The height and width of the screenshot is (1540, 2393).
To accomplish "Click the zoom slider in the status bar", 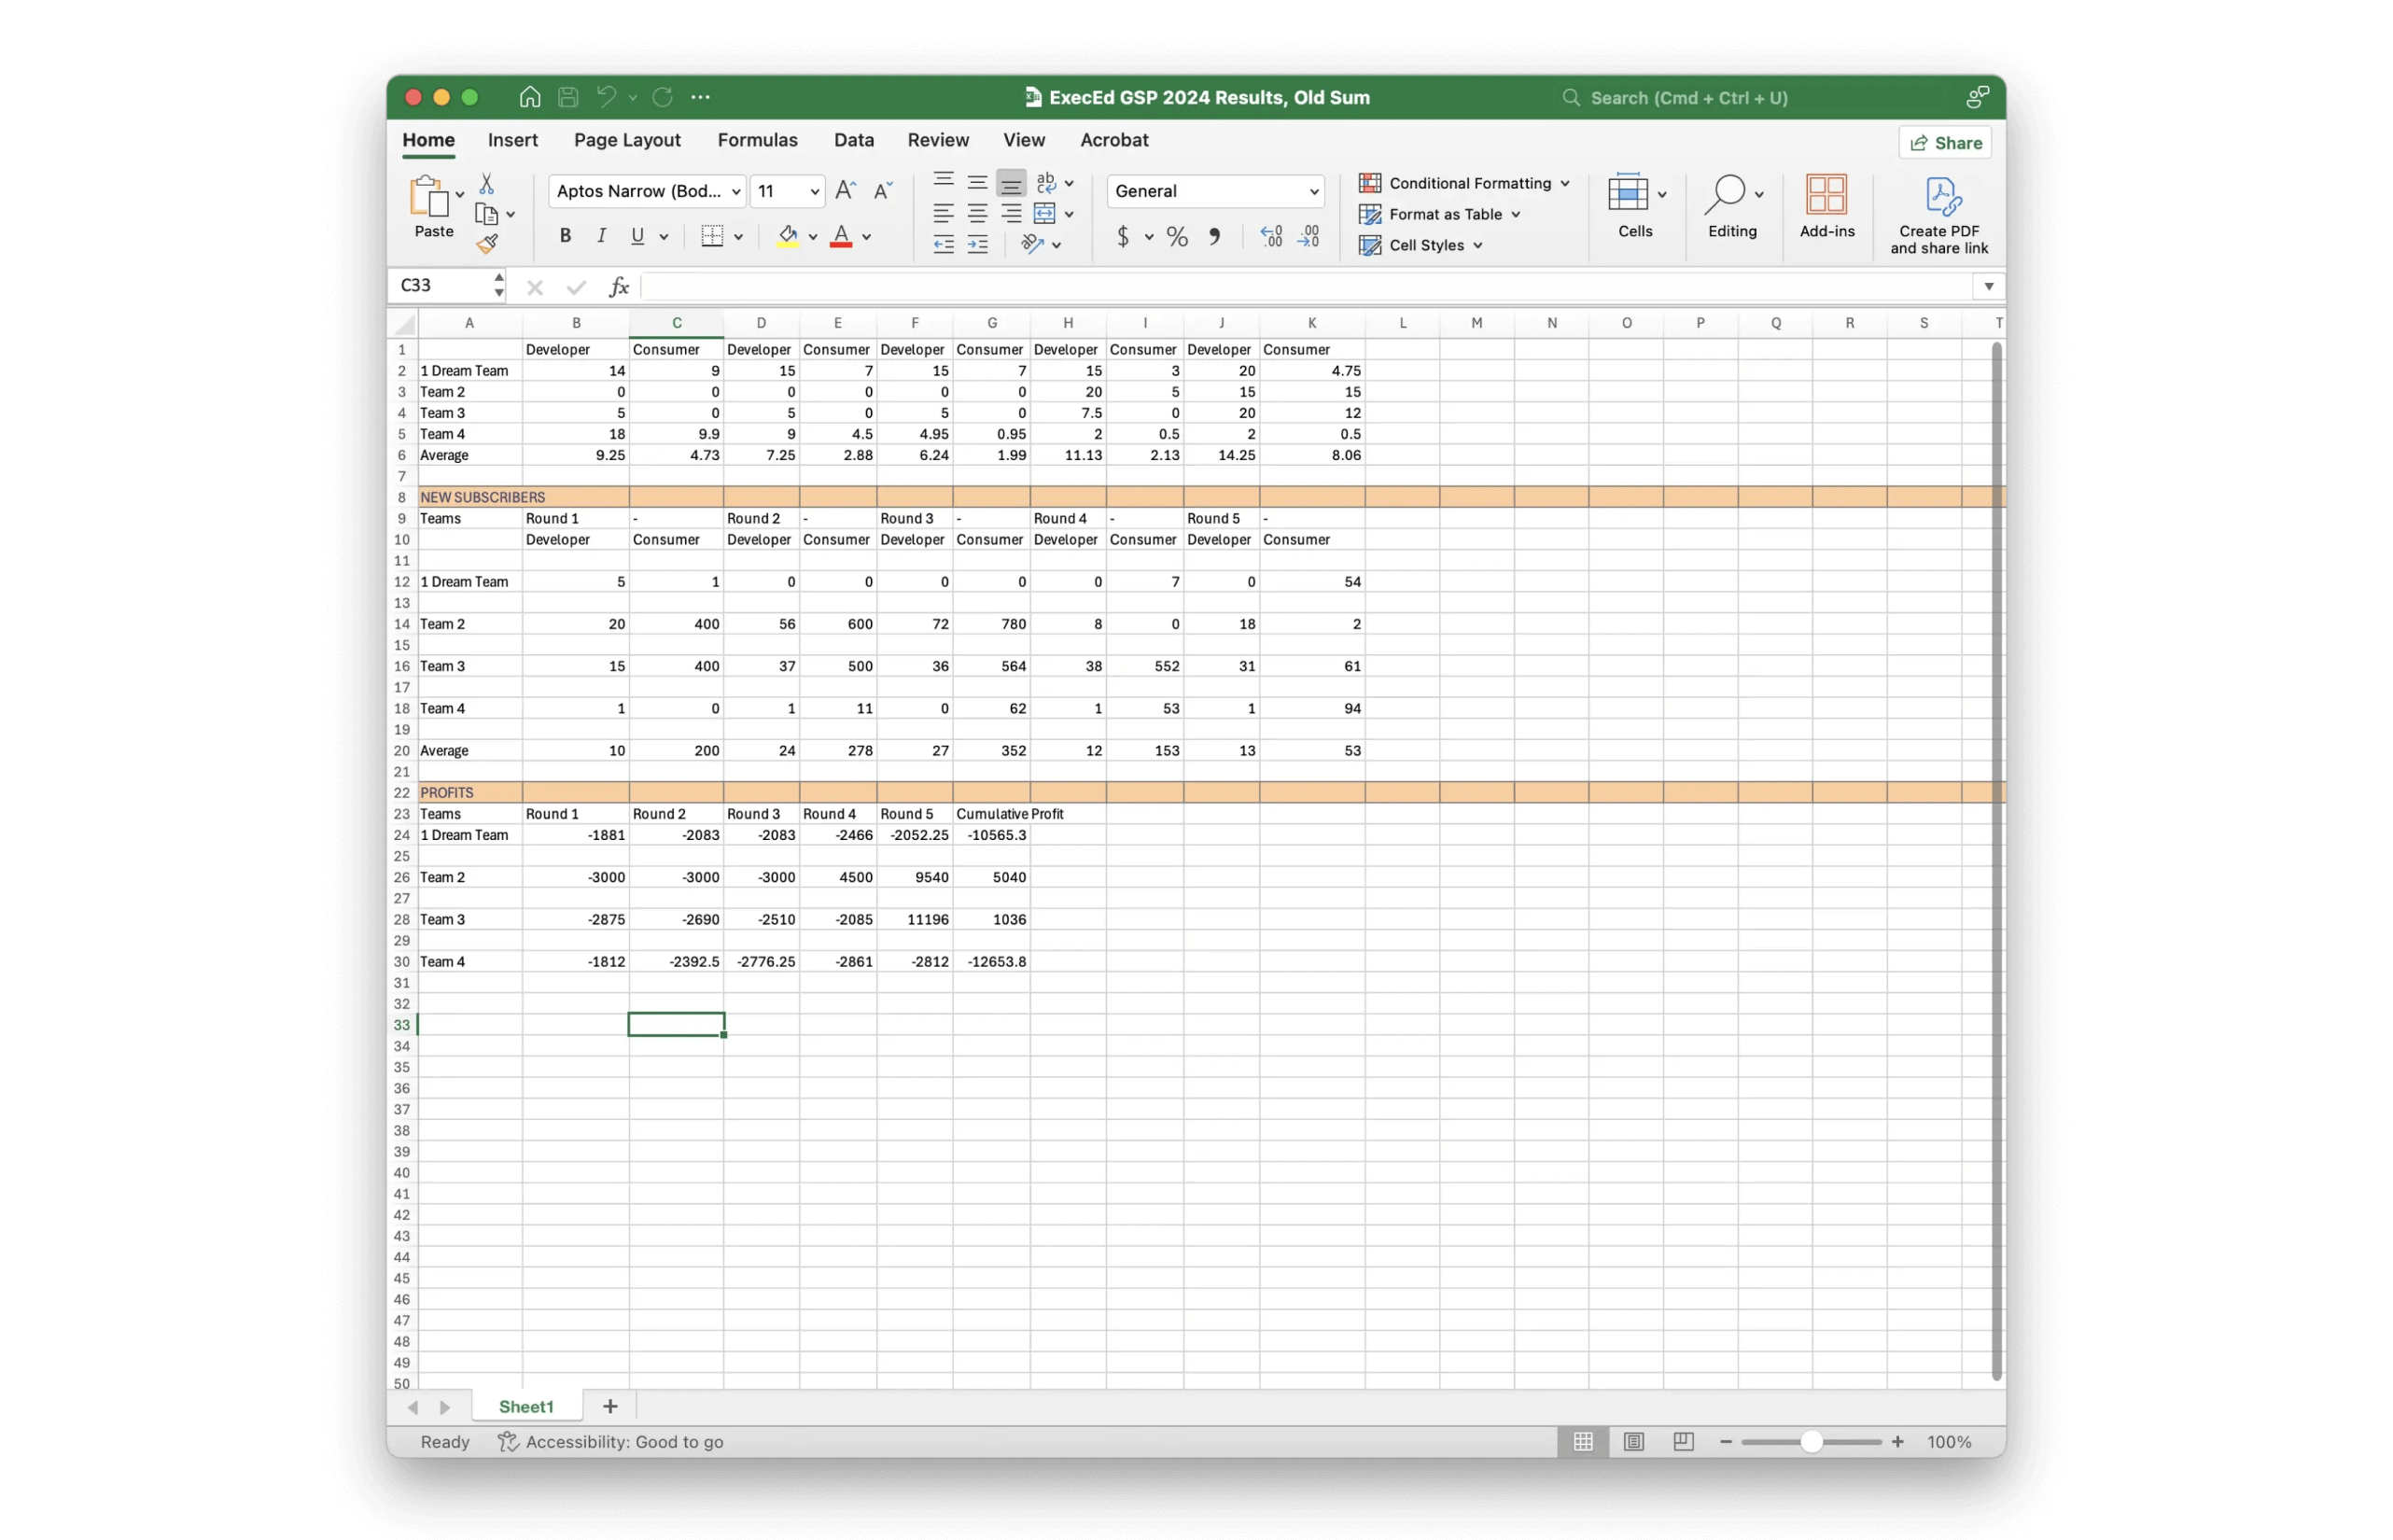I will point(1810,1441).
